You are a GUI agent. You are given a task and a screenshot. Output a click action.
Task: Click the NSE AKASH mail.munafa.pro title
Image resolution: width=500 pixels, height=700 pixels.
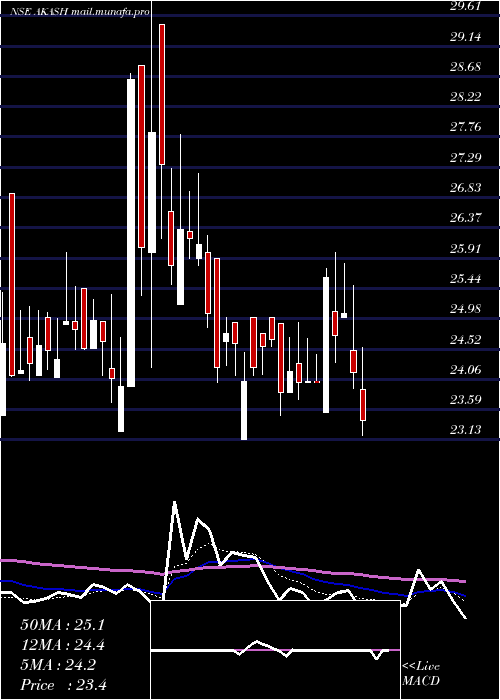click(x=80, y=12)
